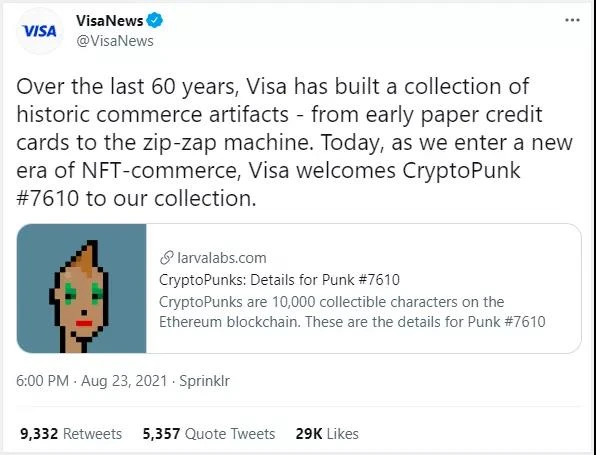The image size is (596, 455).
Task: Open the @VisaNews handle link
Action: point(115,41)
